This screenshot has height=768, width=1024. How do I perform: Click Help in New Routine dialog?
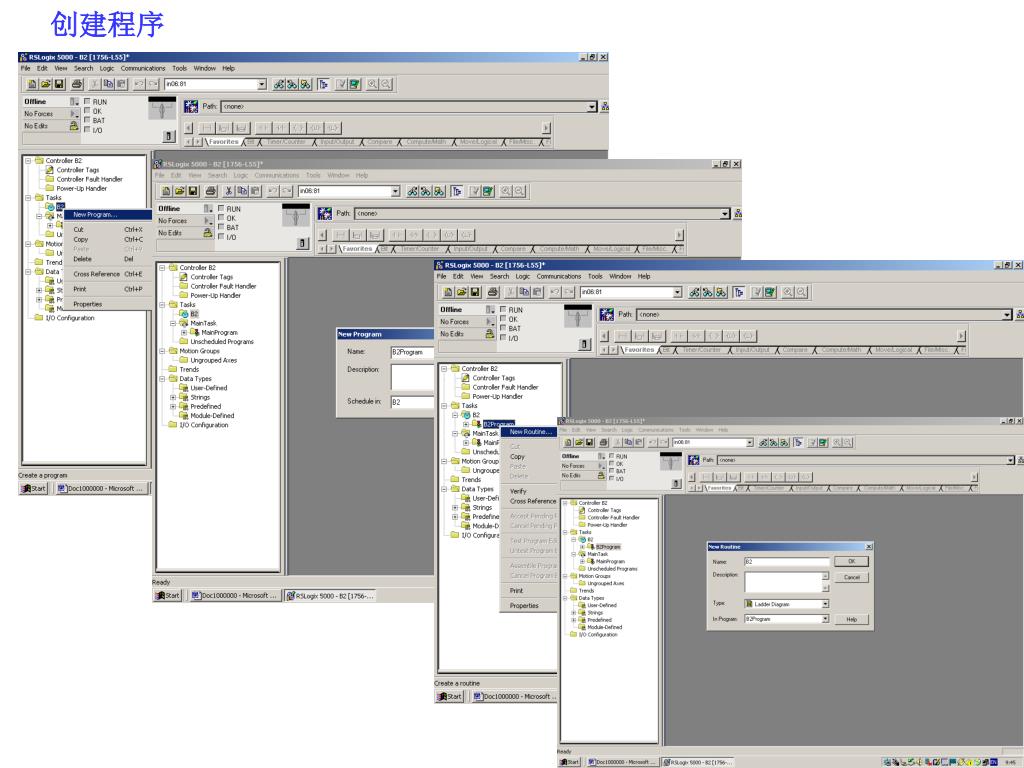[x=852, y=619]
